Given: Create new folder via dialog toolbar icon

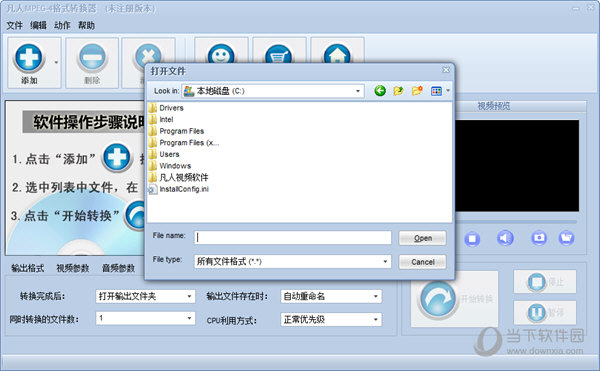Looking at the screenshot, I should click(417, 91).
